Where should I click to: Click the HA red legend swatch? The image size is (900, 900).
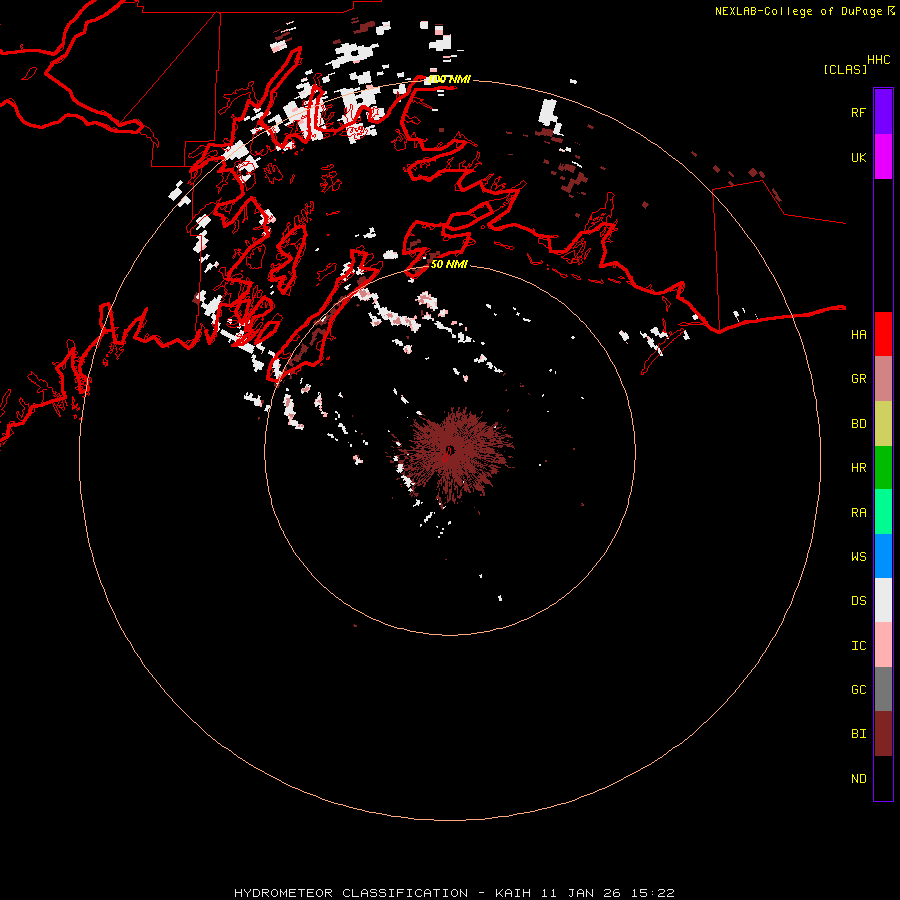click(883, 334)
